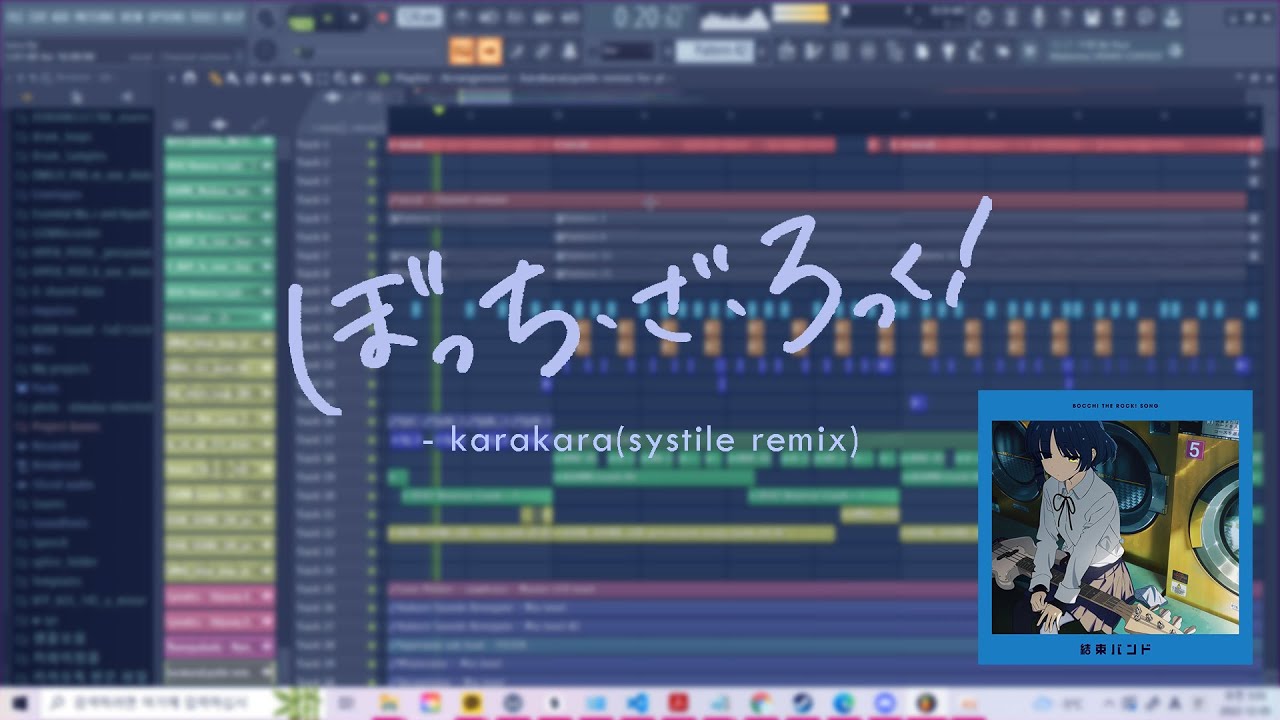This screenshot has width=1280, height=720.
Task: Open the pattern selector dropdown
Action: [716, 51]
